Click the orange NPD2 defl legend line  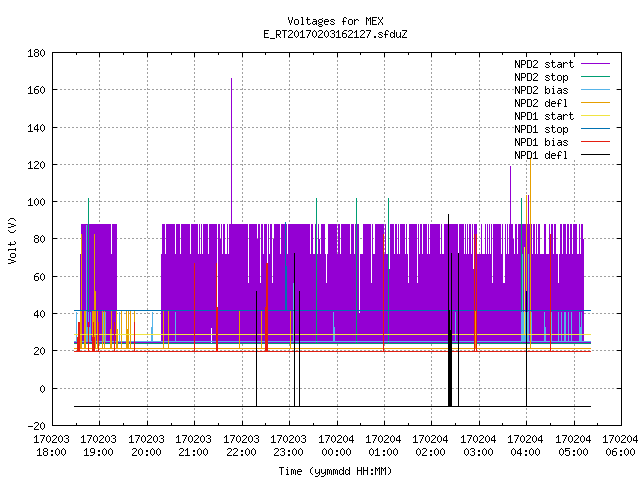coord(596,102)
